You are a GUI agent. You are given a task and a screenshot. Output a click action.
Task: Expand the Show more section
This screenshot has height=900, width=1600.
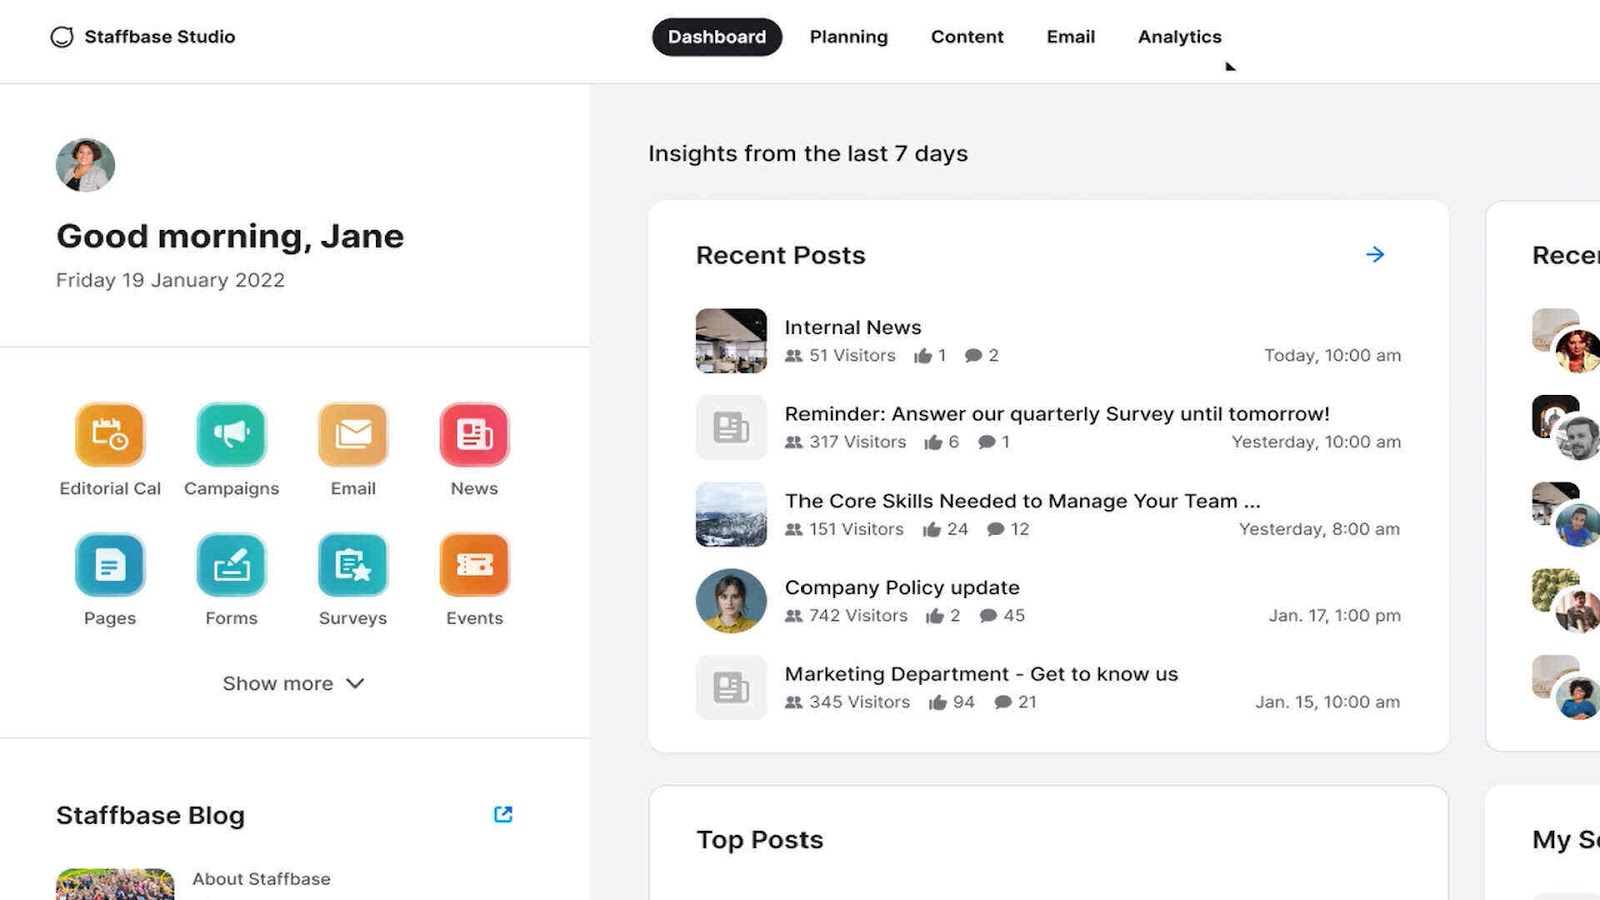pyautogui.click(x=293, y=683)
